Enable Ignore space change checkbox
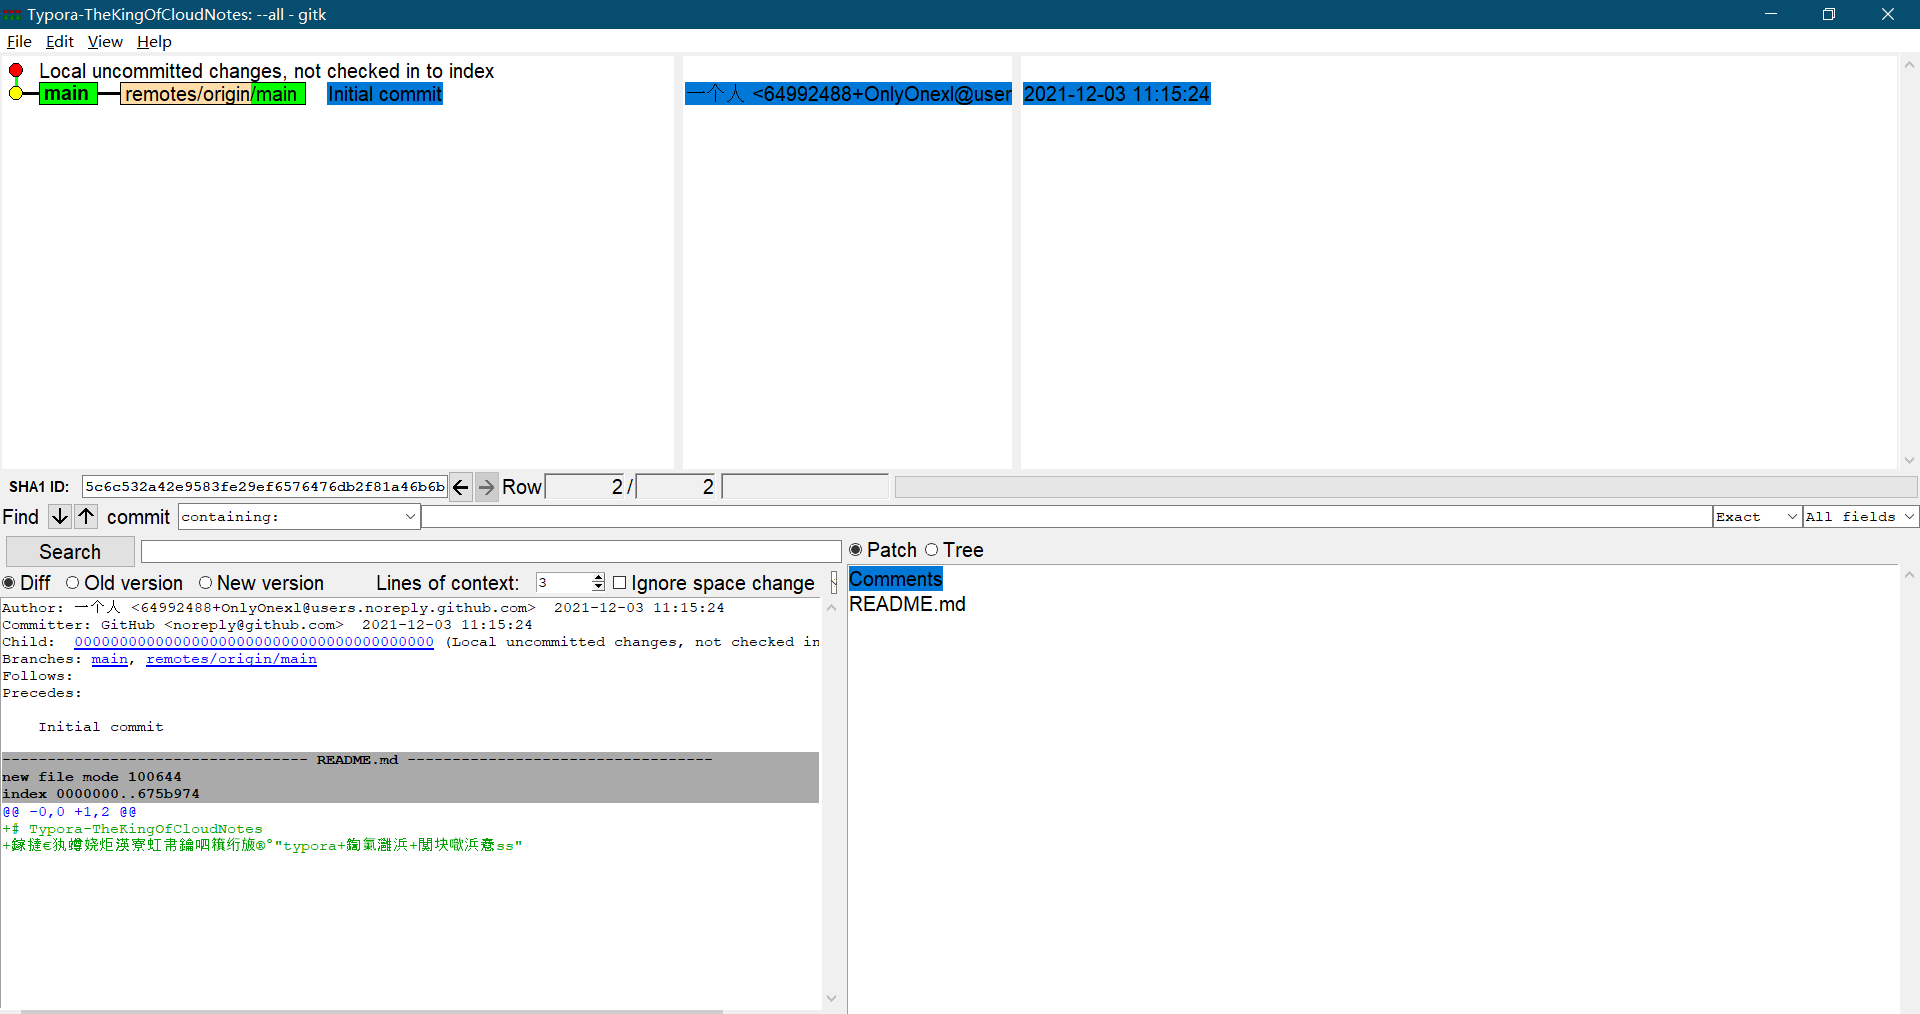 619,583
